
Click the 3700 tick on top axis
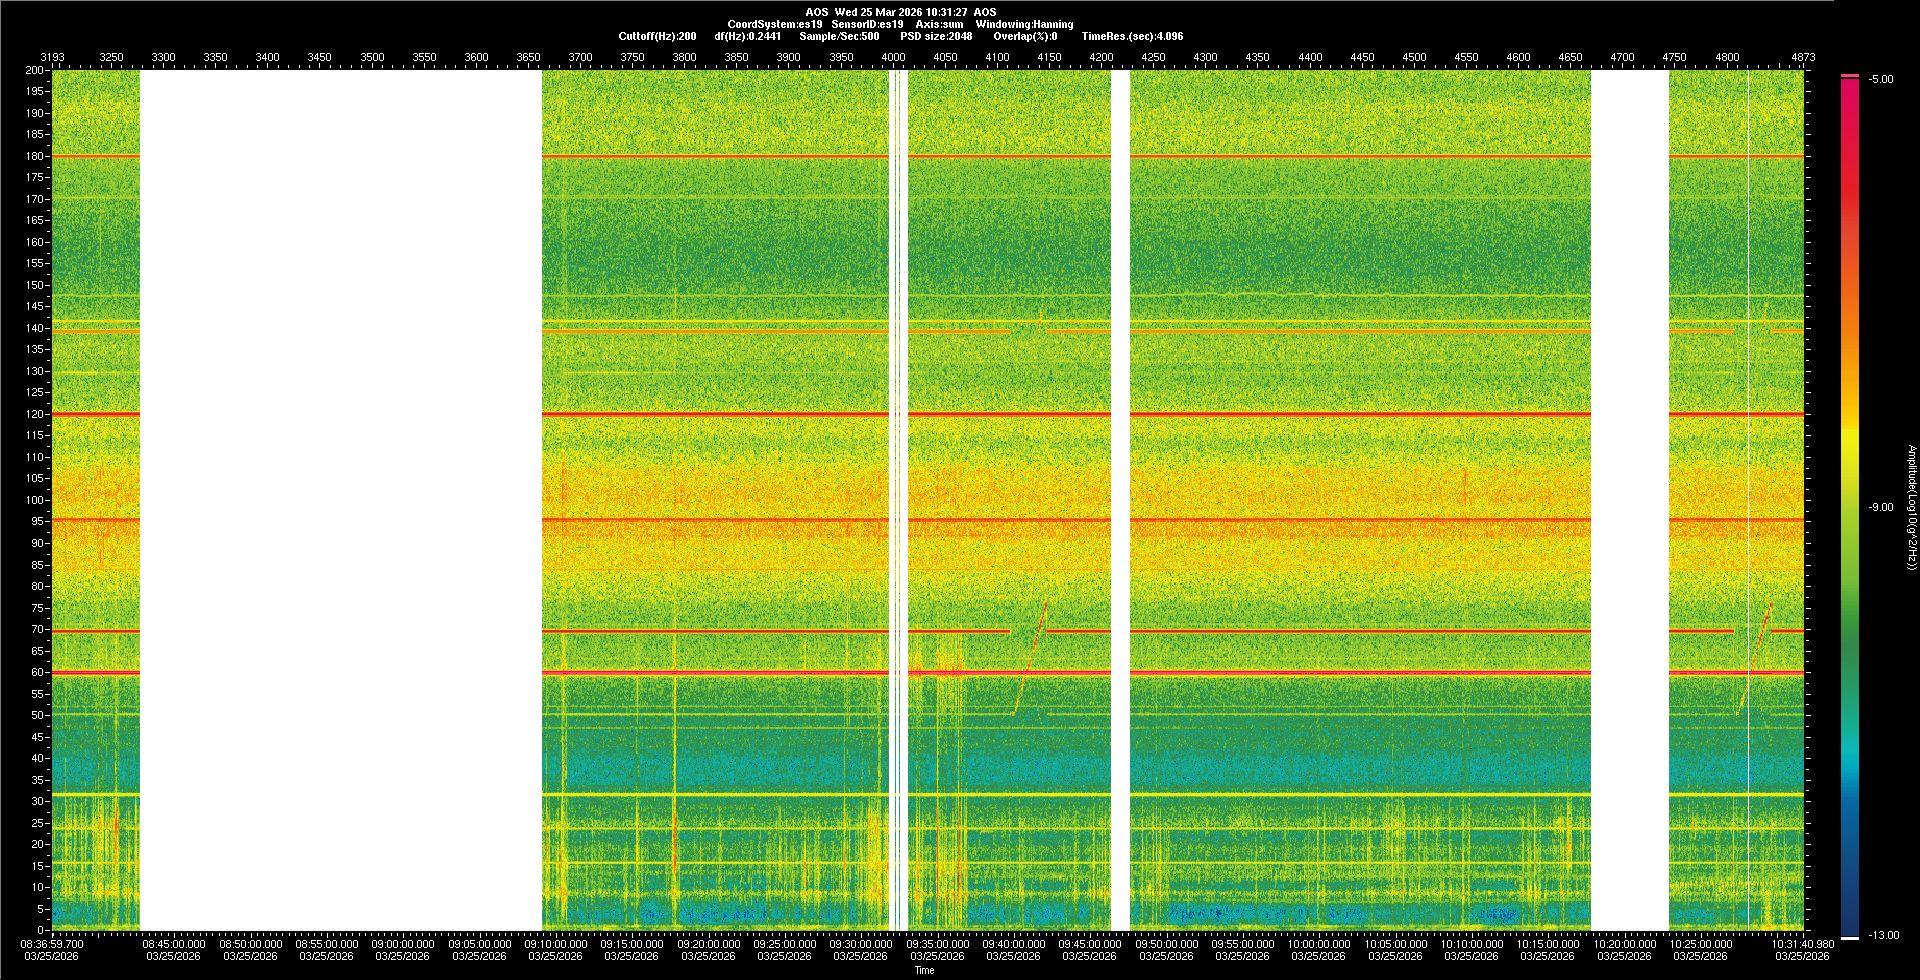(x=580, y=57)
